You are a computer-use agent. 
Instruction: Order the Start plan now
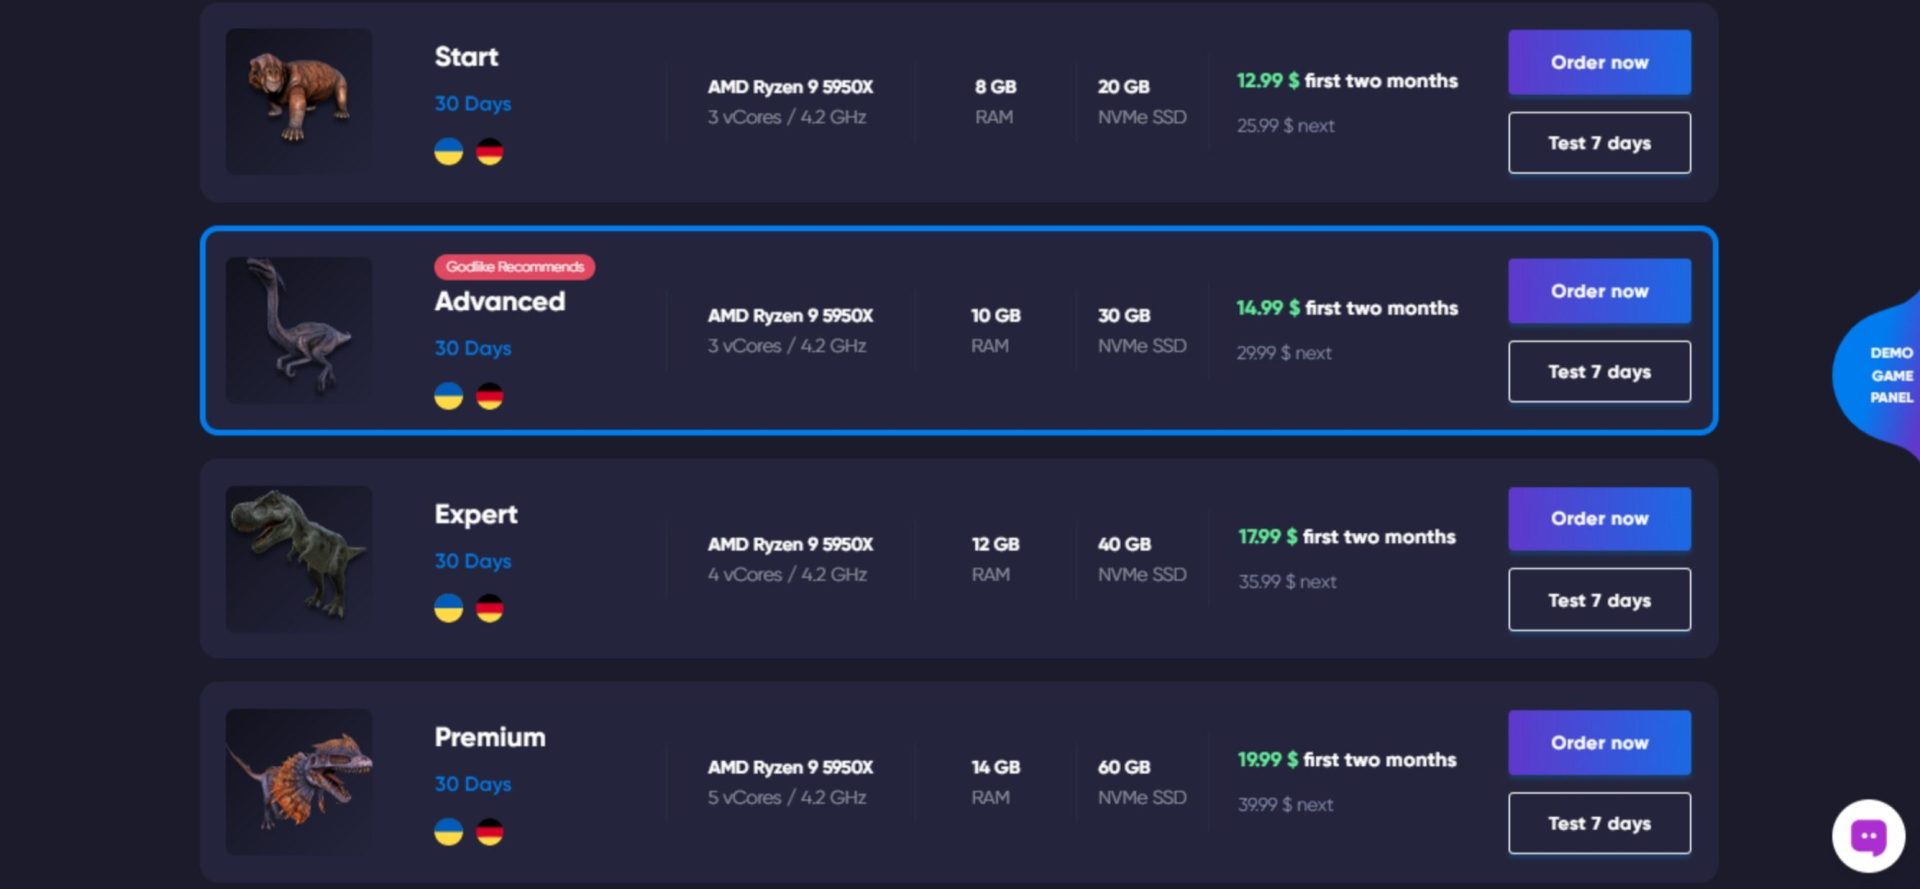tap(1599, 62)
